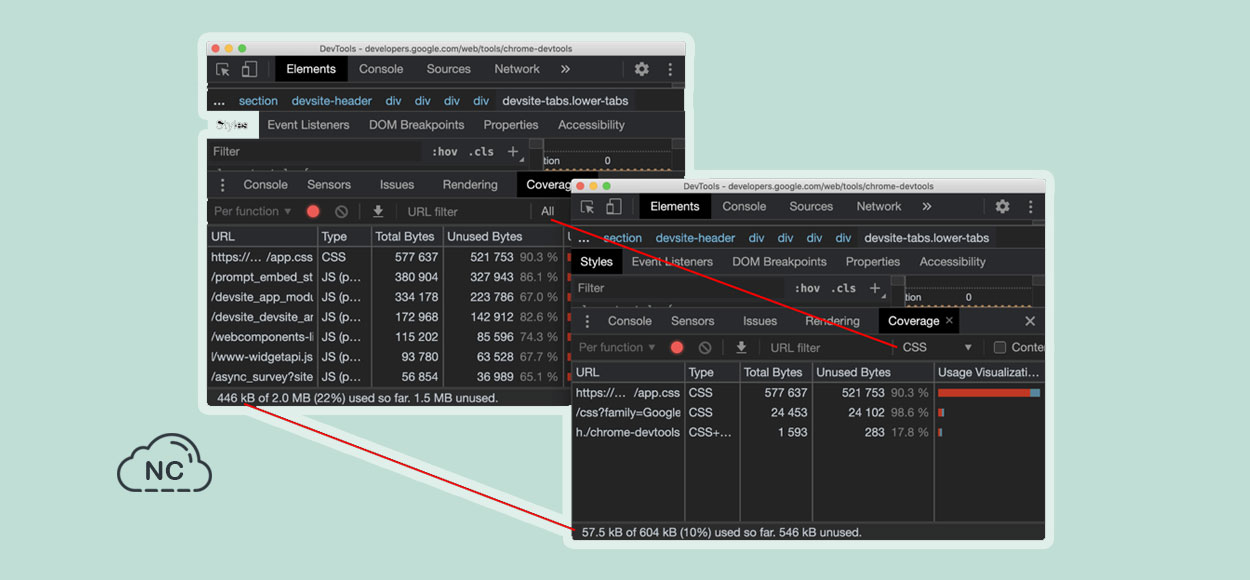The width and height of the screenshot is (1250, 580).
Task: Select /webcomponents-li row in back window
Action: pos(388,337)
